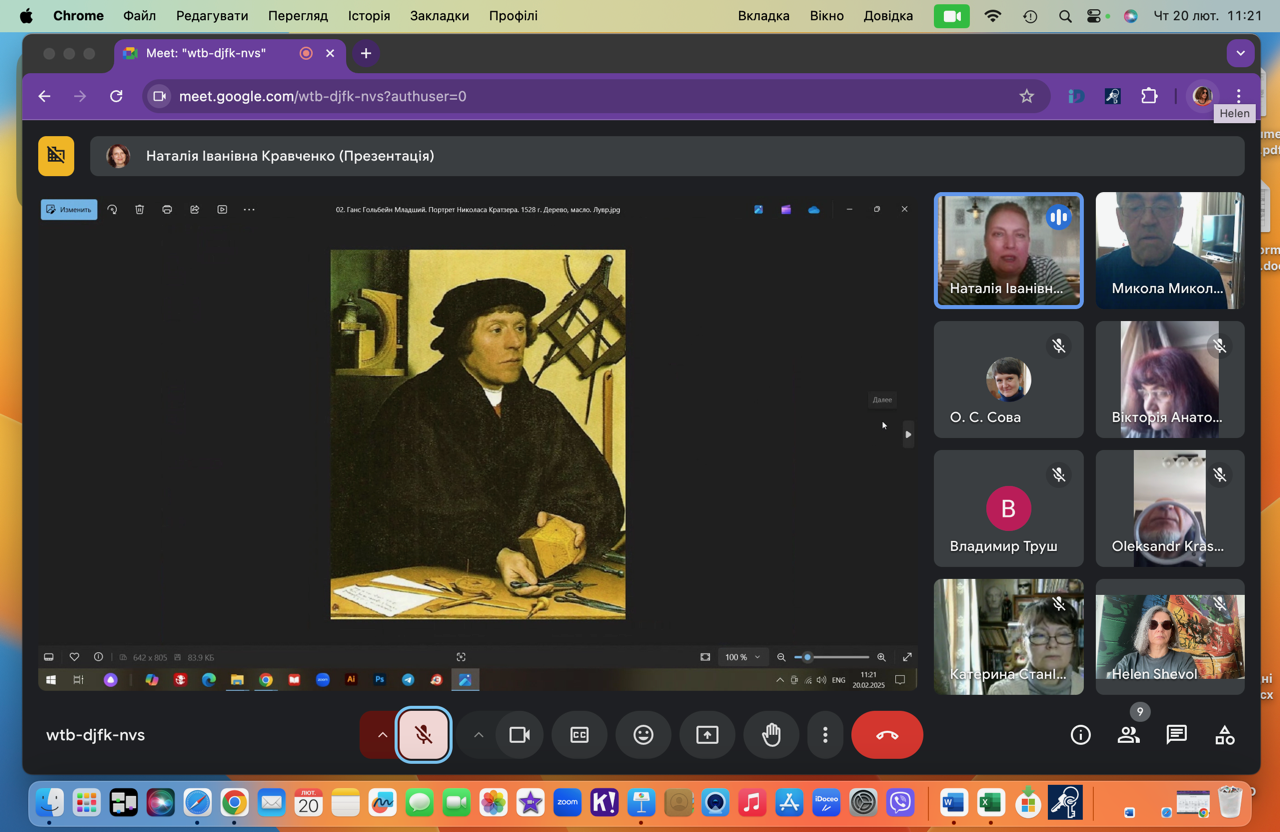
Task: Open Google Chrome from the Dock
Action: [x=234, y=802]
